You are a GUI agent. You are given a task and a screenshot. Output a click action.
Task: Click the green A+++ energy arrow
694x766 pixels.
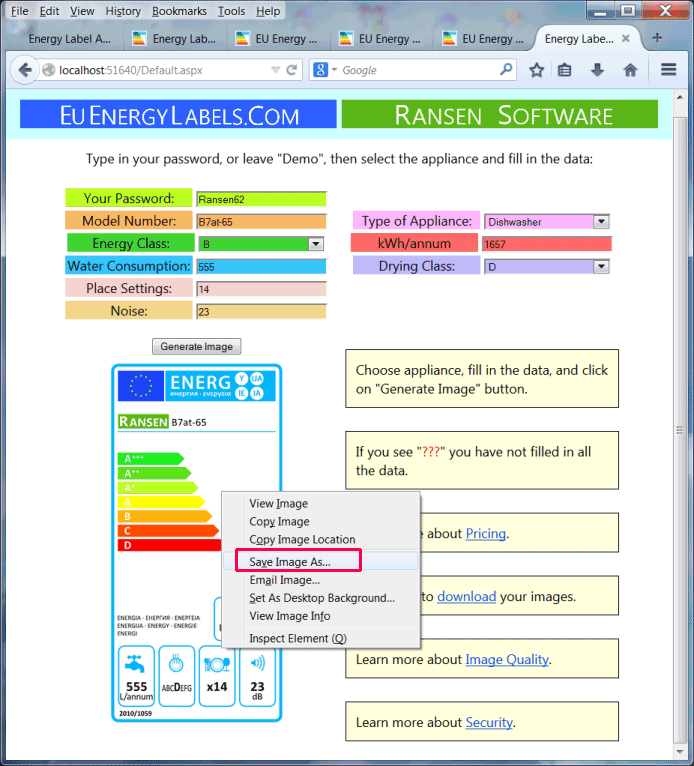tap(150, 459)
